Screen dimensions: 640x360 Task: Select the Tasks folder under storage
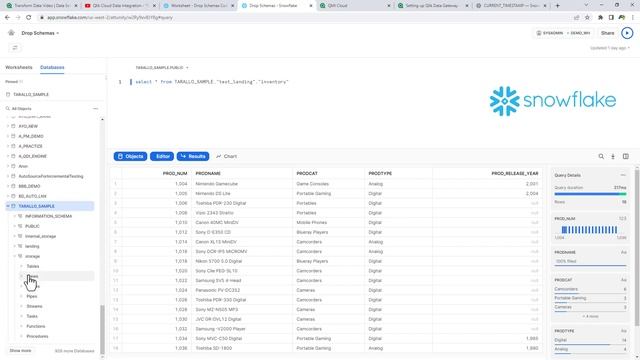click(32, 316)
